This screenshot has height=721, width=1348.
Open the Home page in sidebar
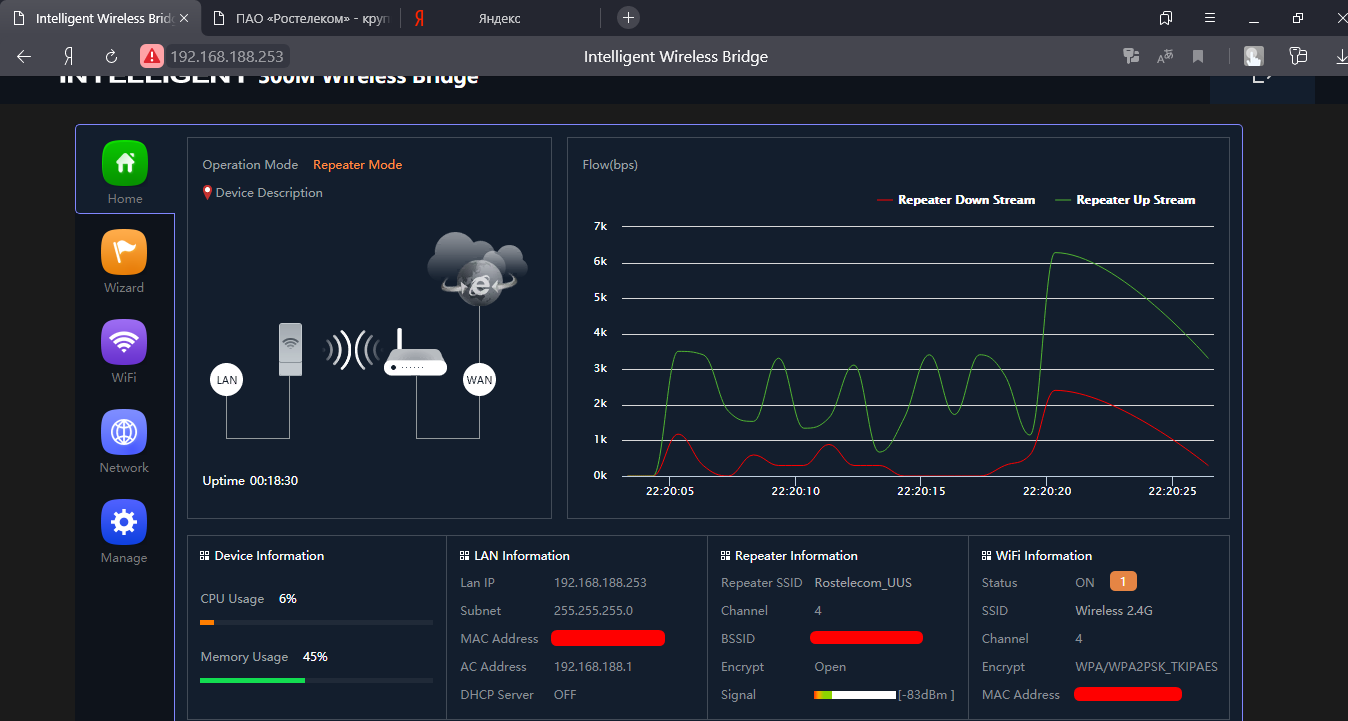[124, 164]
